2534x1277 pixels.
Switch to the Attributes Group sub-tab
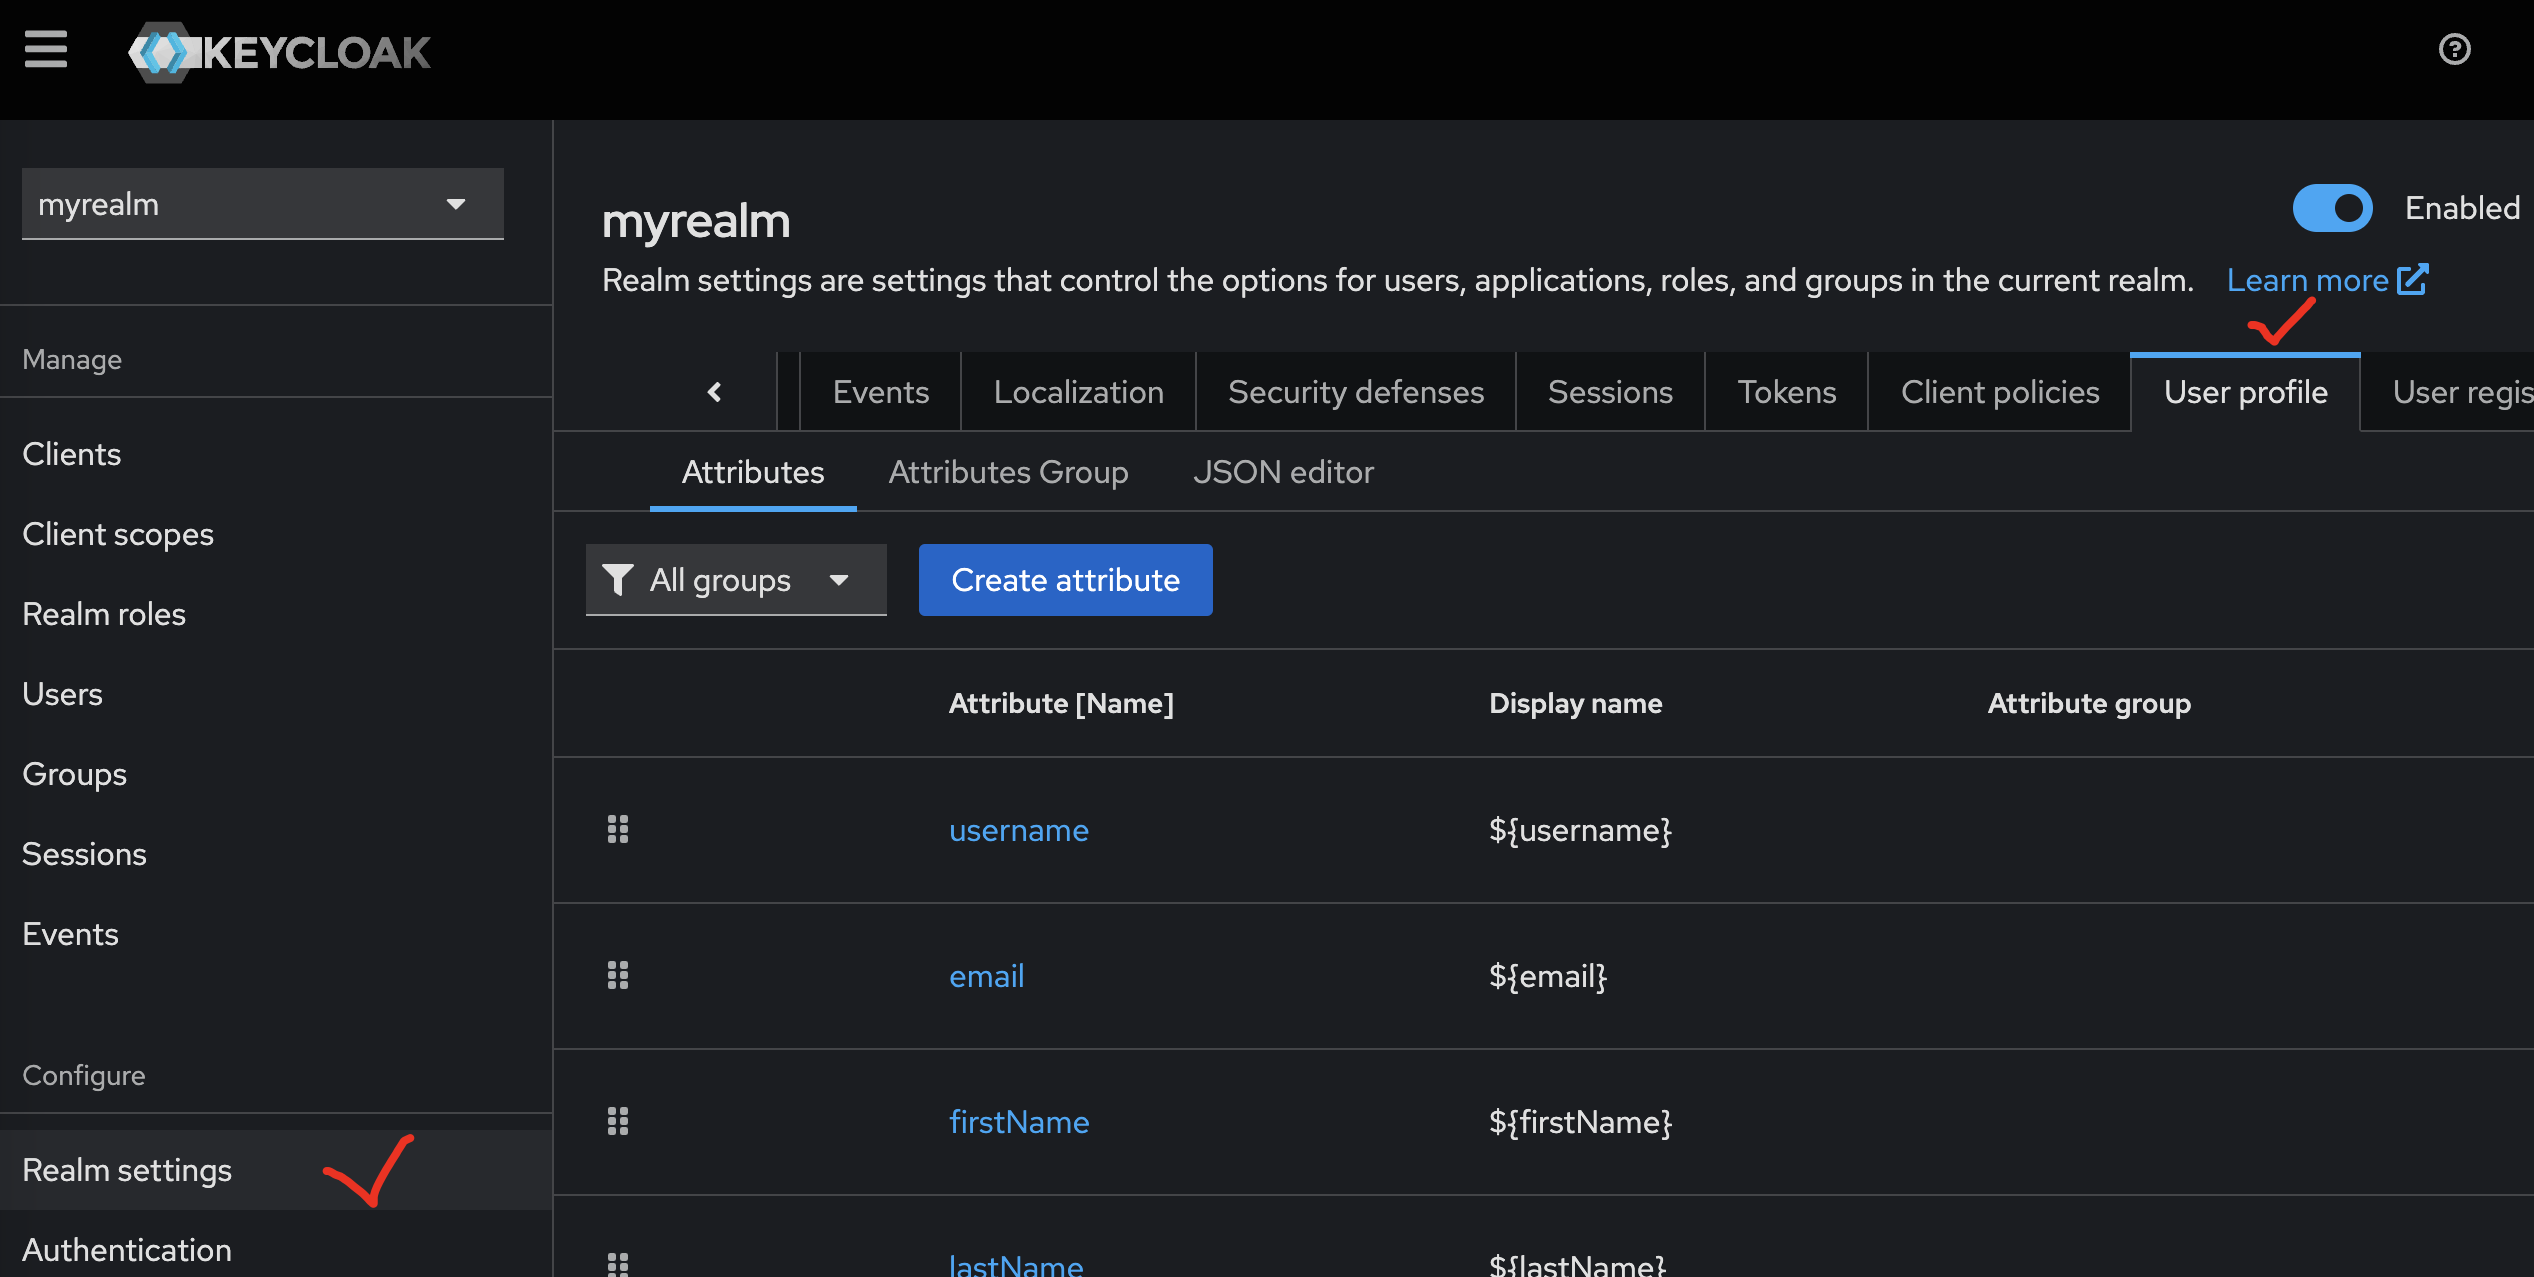pos(1008,472)
